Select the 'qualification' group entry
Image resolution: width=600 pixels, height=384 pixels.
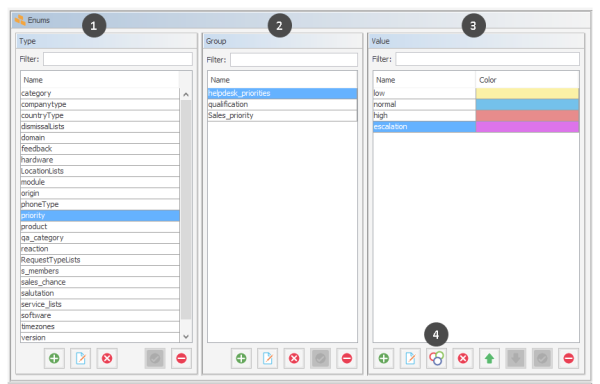click(282, 104)
